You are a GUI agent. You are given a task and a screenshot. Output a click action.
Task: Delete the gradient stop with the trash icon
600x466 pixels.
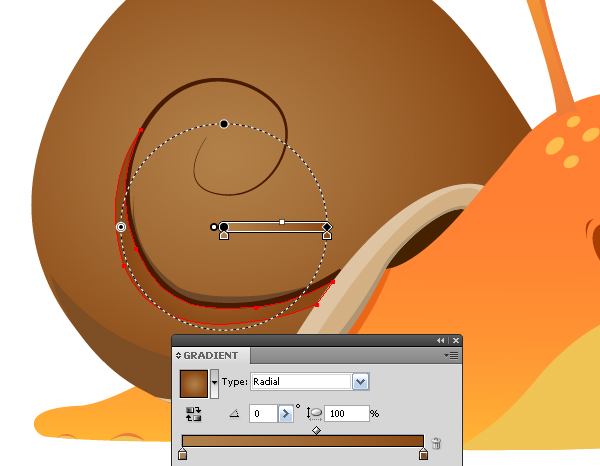pos(436,443)
